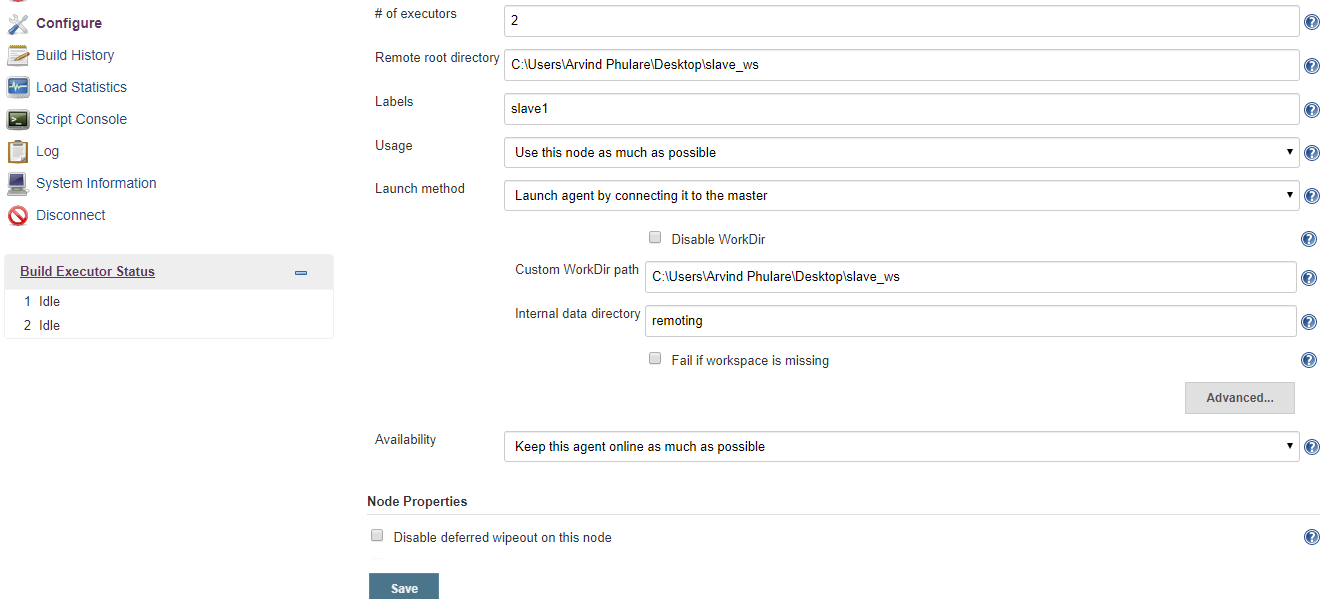Save the node configuration
The height and width of the screenshot is (599, 1335).
pyautogui.click(x=404, y=587)
